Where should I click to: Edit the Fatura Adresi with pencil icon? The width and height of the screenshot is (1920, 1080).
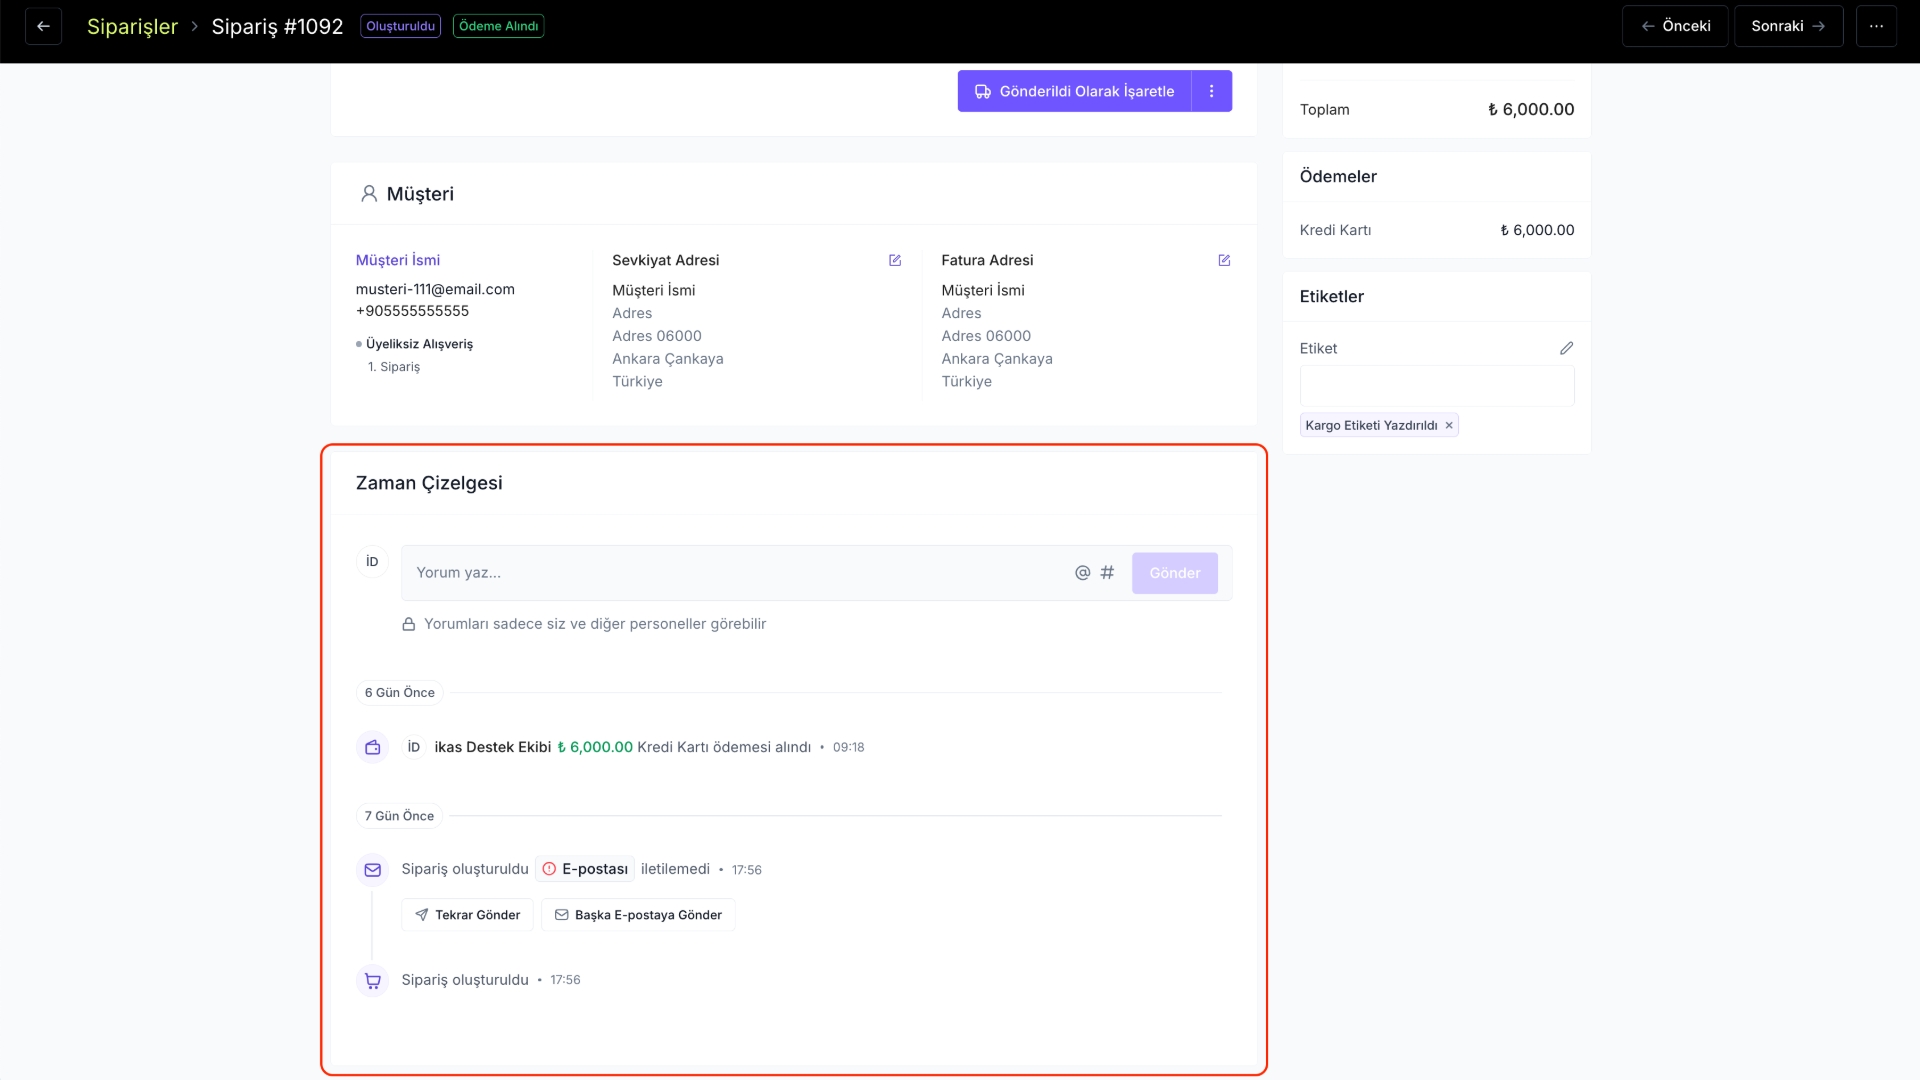(x=1224, y=260)
